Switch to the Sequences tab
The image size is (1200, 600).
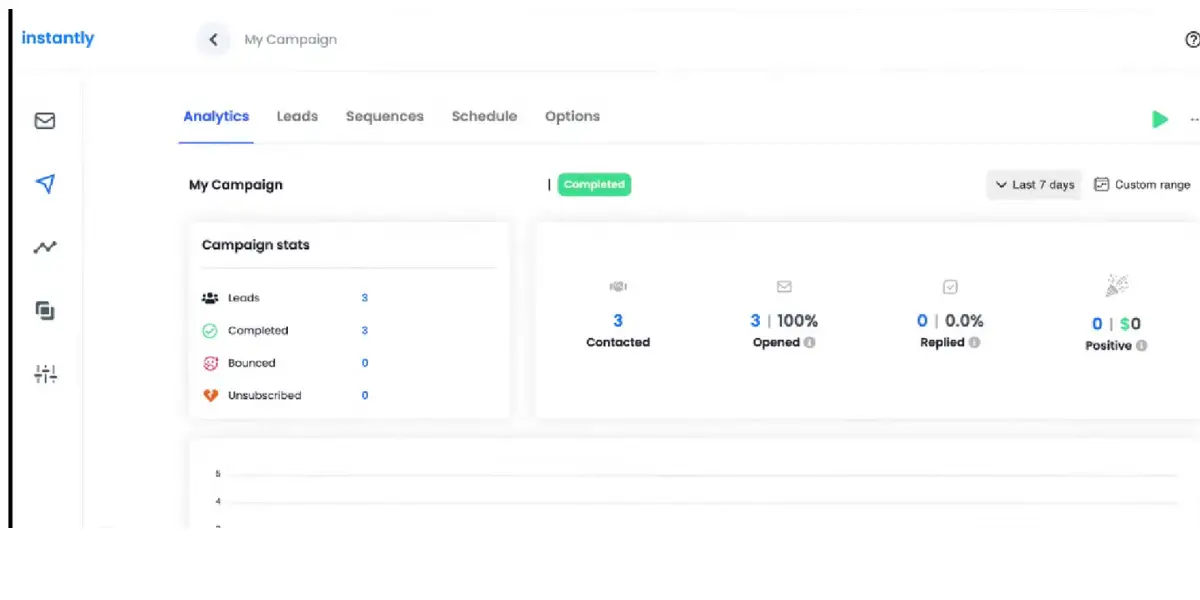click(385, 117)
